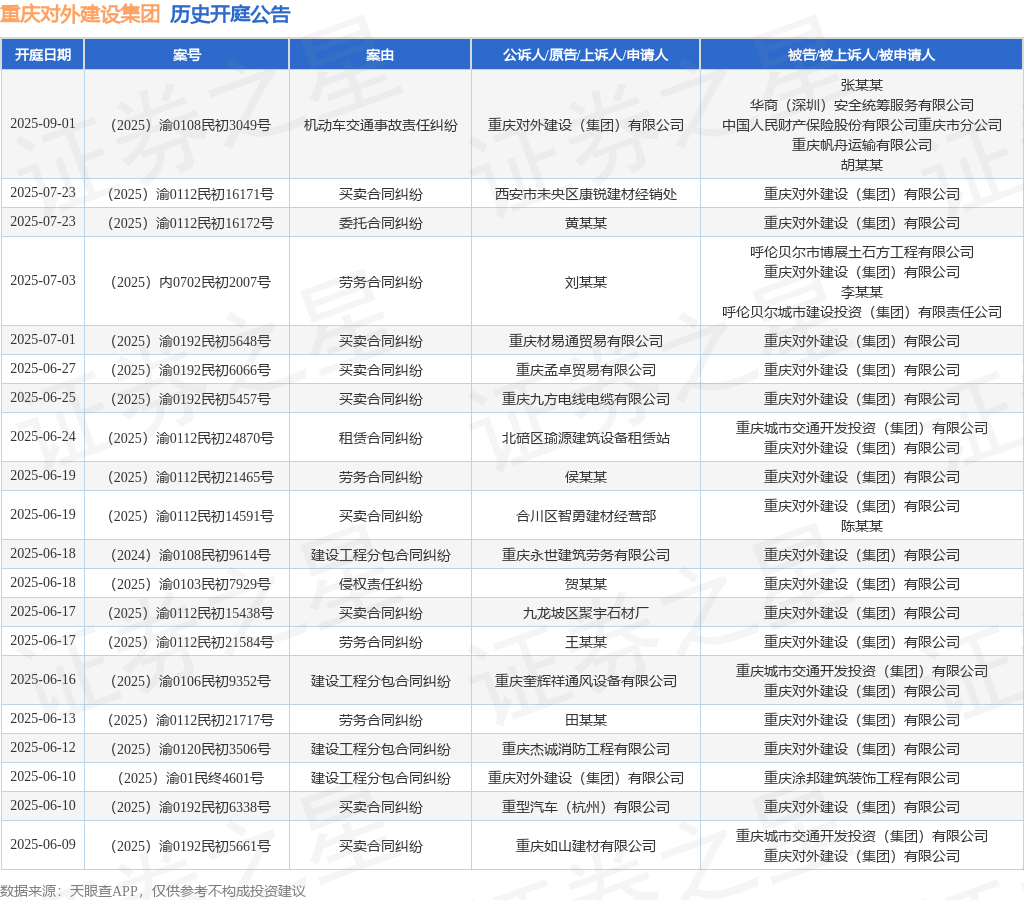Screen dimensions: 1024x900
Task: Select case number (2025)渝0112民初15438号
Action: (x=190, y=613)
